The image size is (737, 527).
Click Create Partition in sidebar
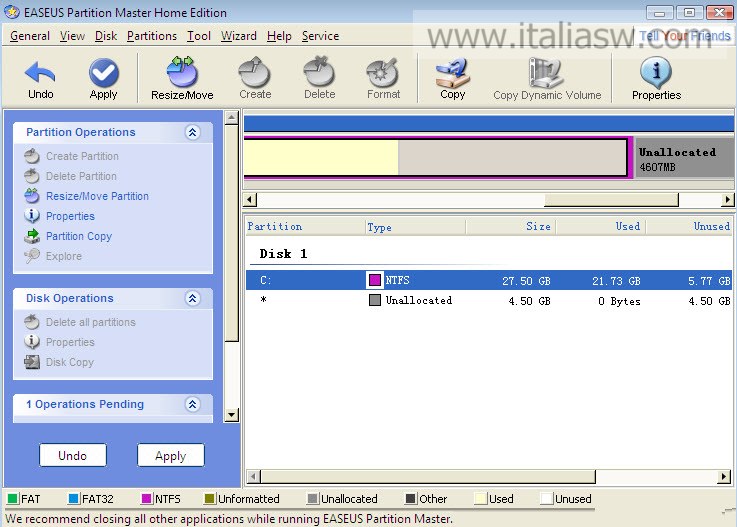pyautogui.click(x=71, y=156)
